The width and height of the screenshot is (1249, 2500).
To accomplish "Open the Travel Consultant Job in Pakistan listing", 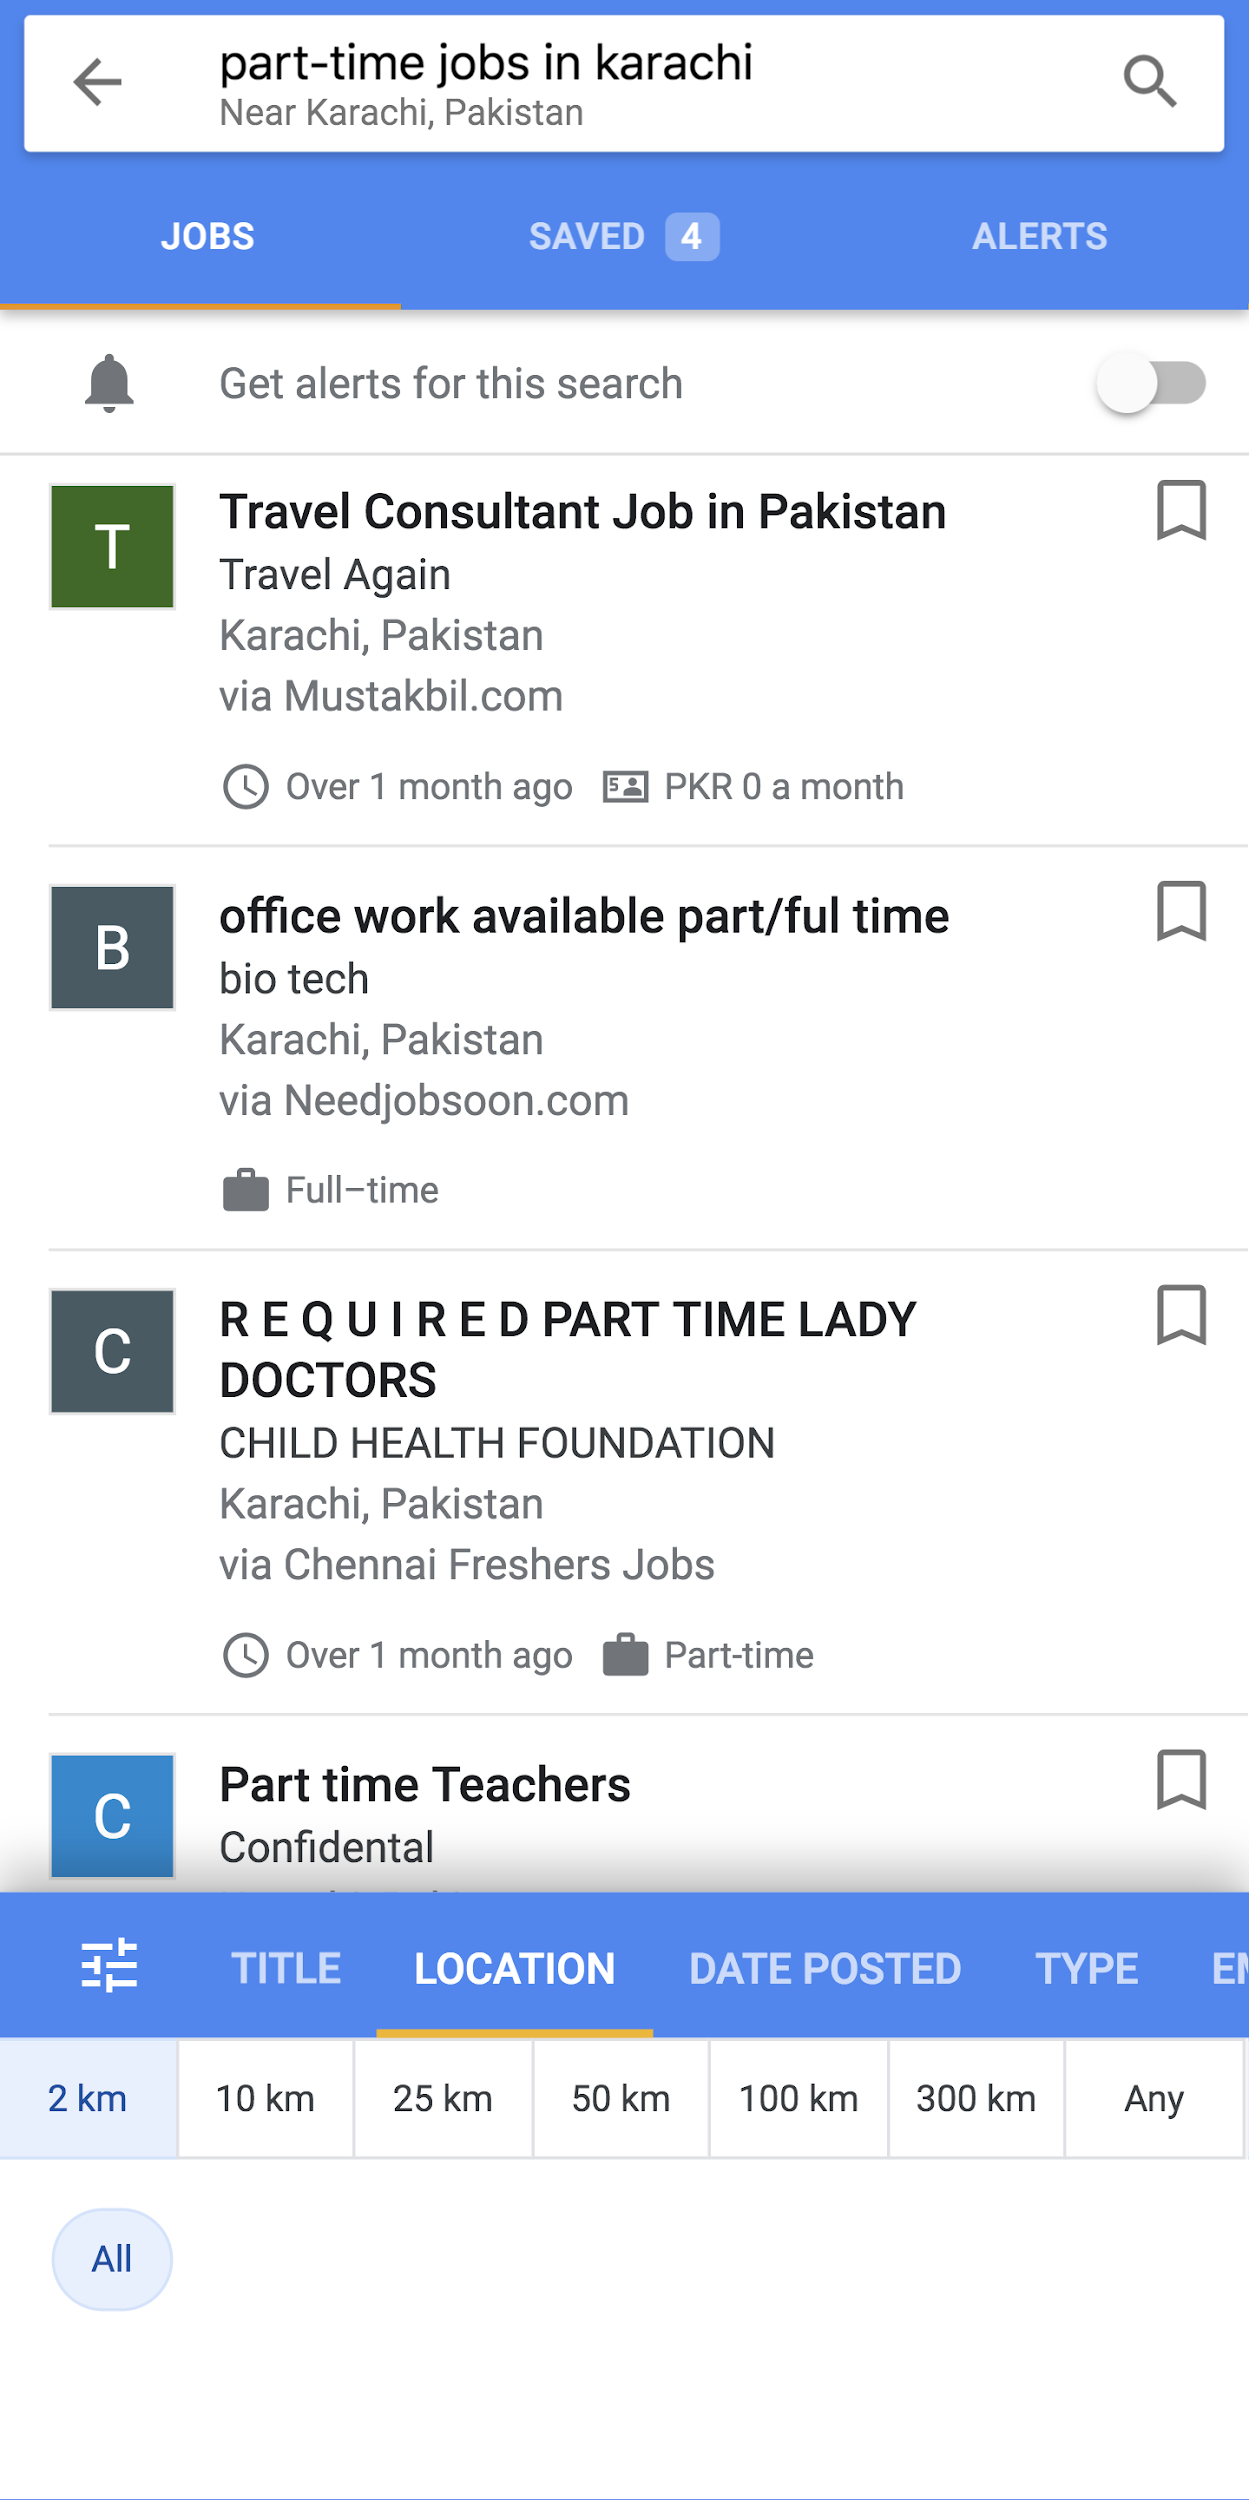I will (582, 512).
